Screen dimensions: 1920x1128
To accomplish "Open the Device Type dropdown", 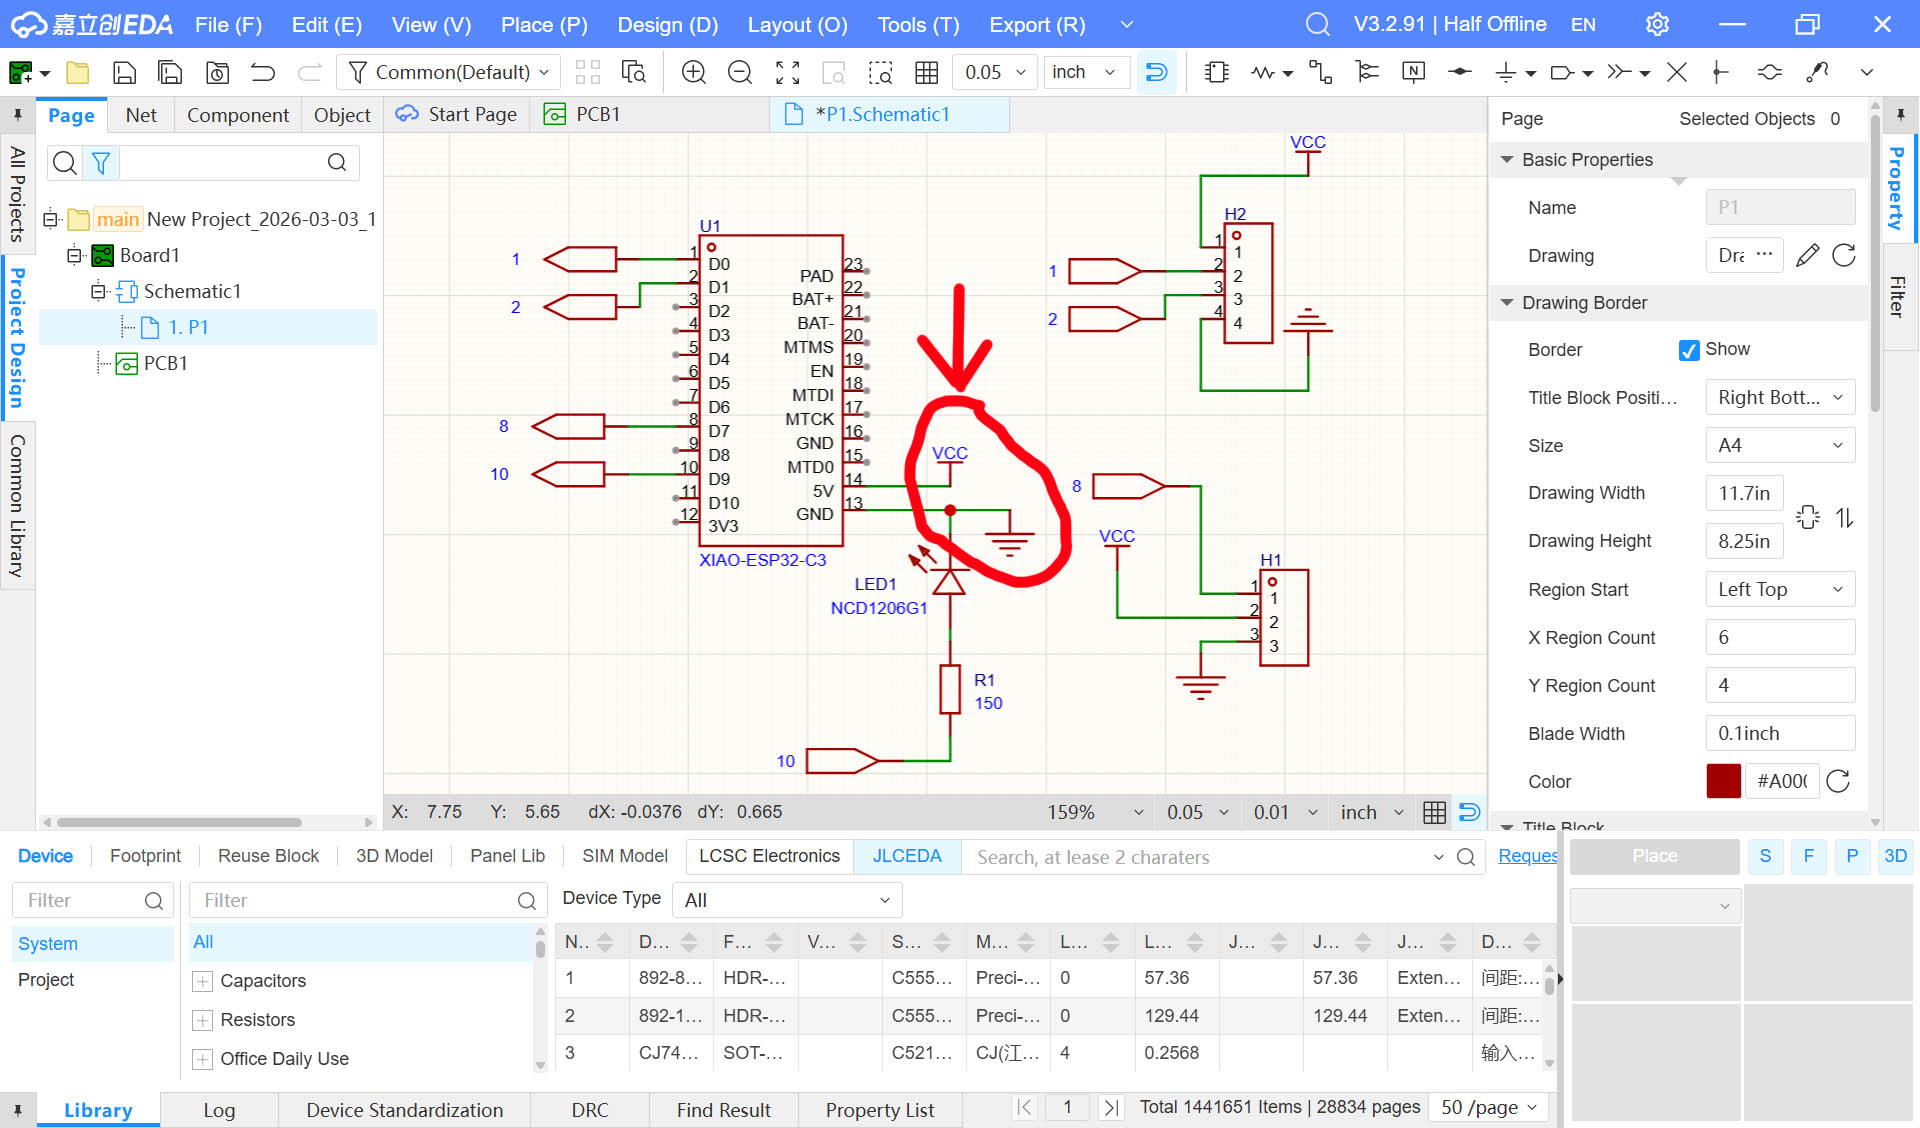I will point(787,900).
